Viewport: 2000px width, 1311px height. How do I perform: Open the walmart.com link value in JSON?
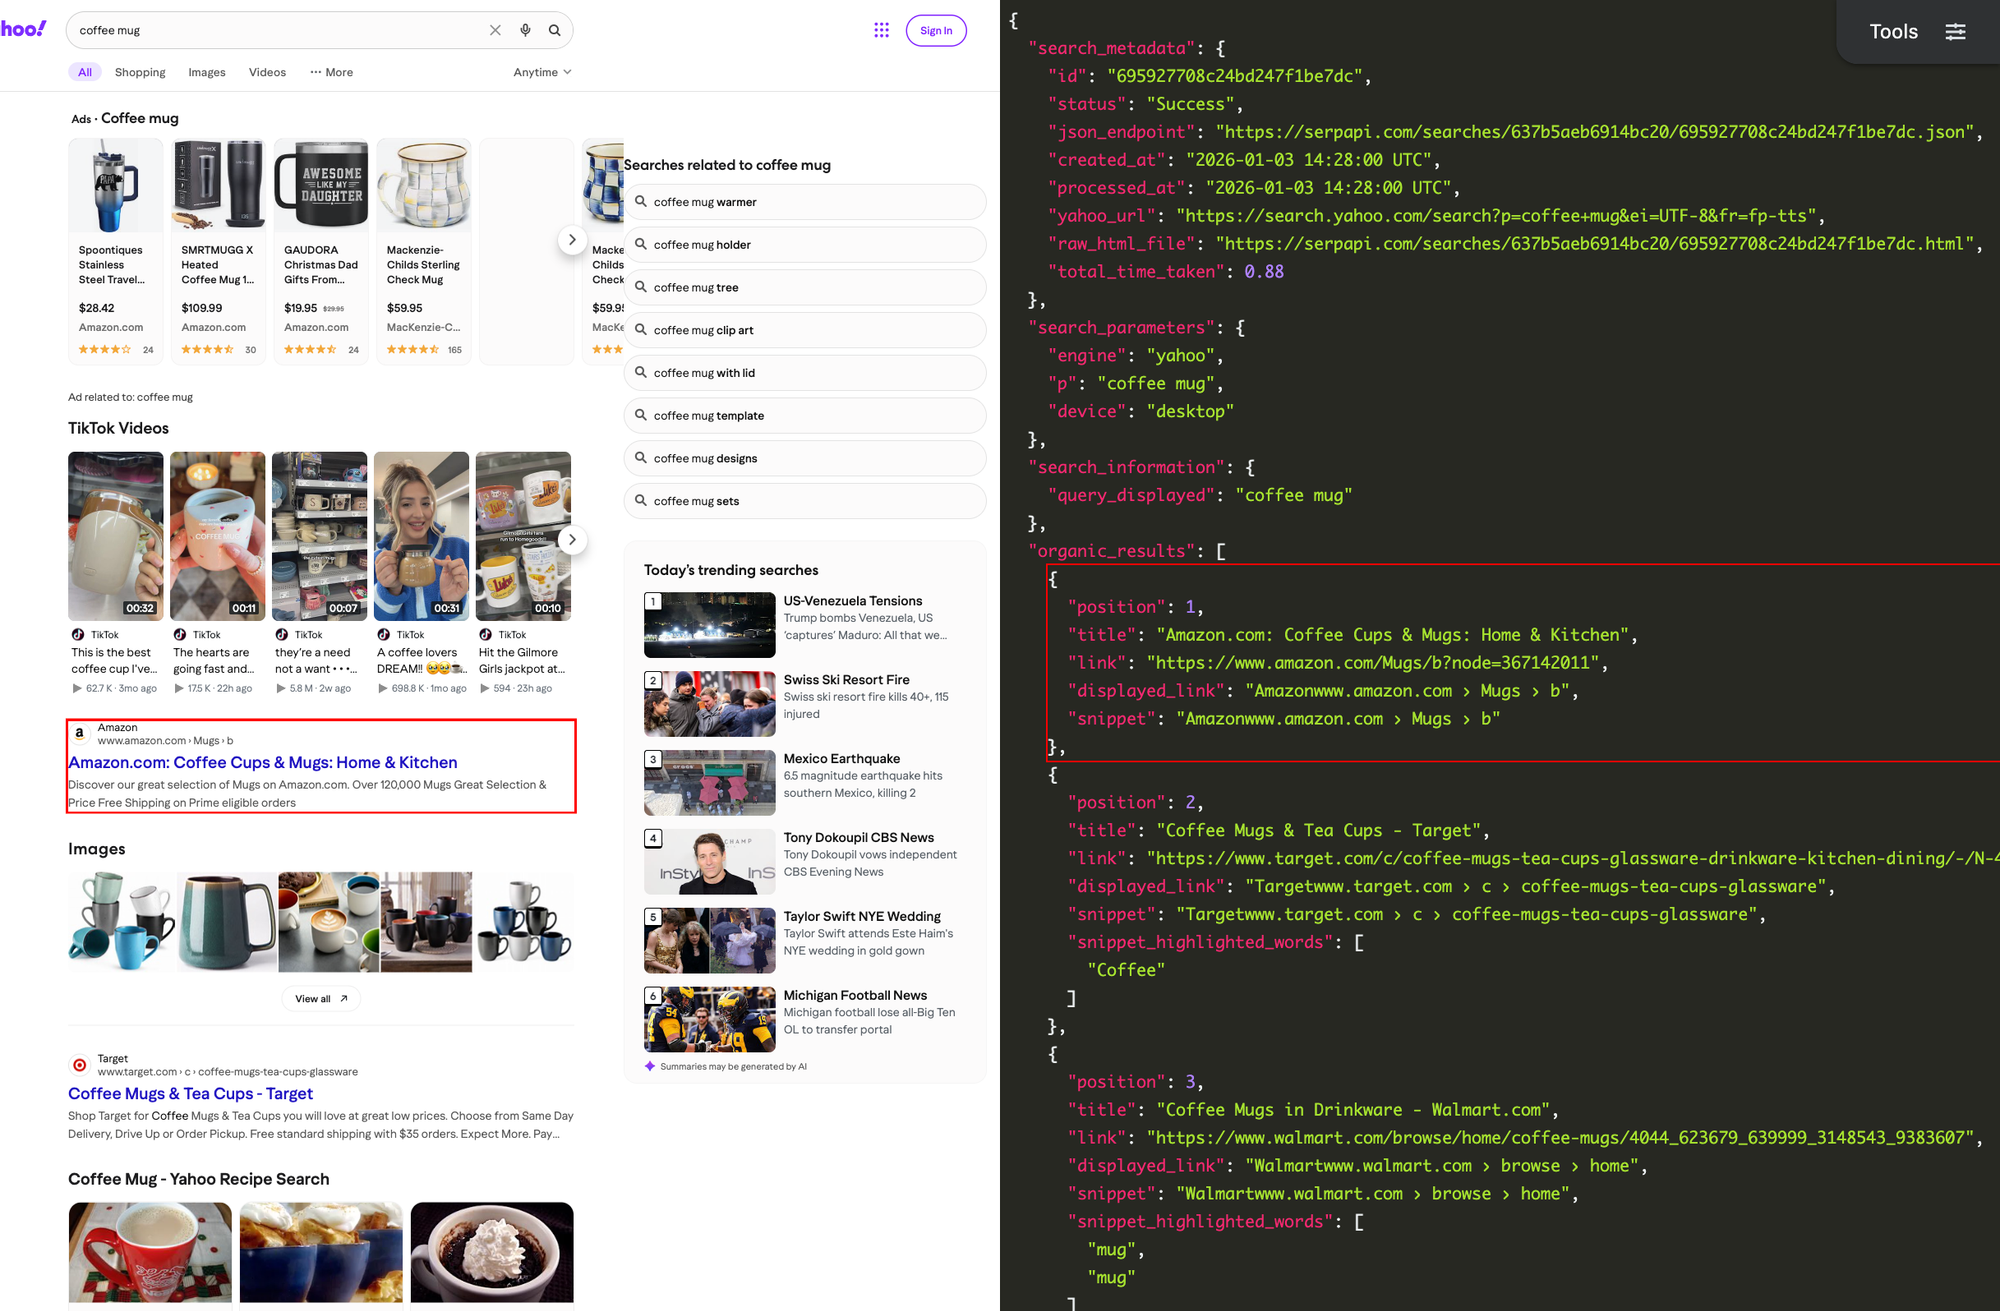(1561, 1138)
